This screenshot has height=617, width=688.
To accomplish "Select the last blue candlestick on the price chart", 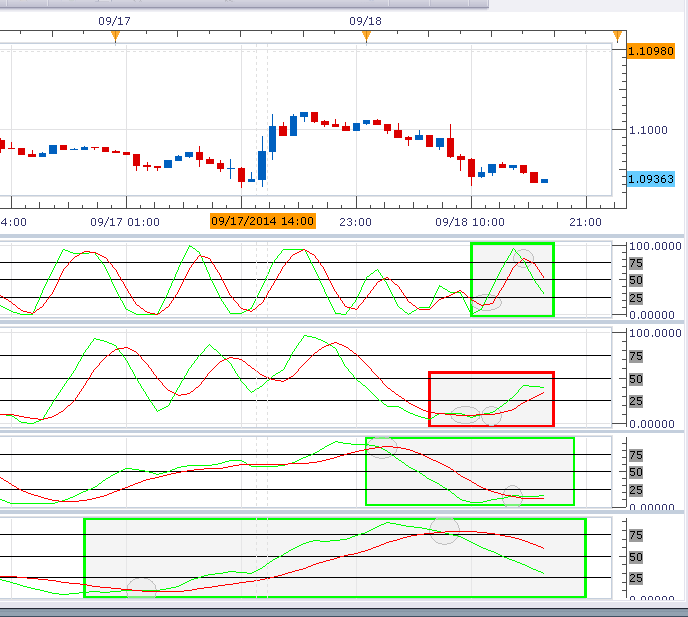I will coord(545,181).
